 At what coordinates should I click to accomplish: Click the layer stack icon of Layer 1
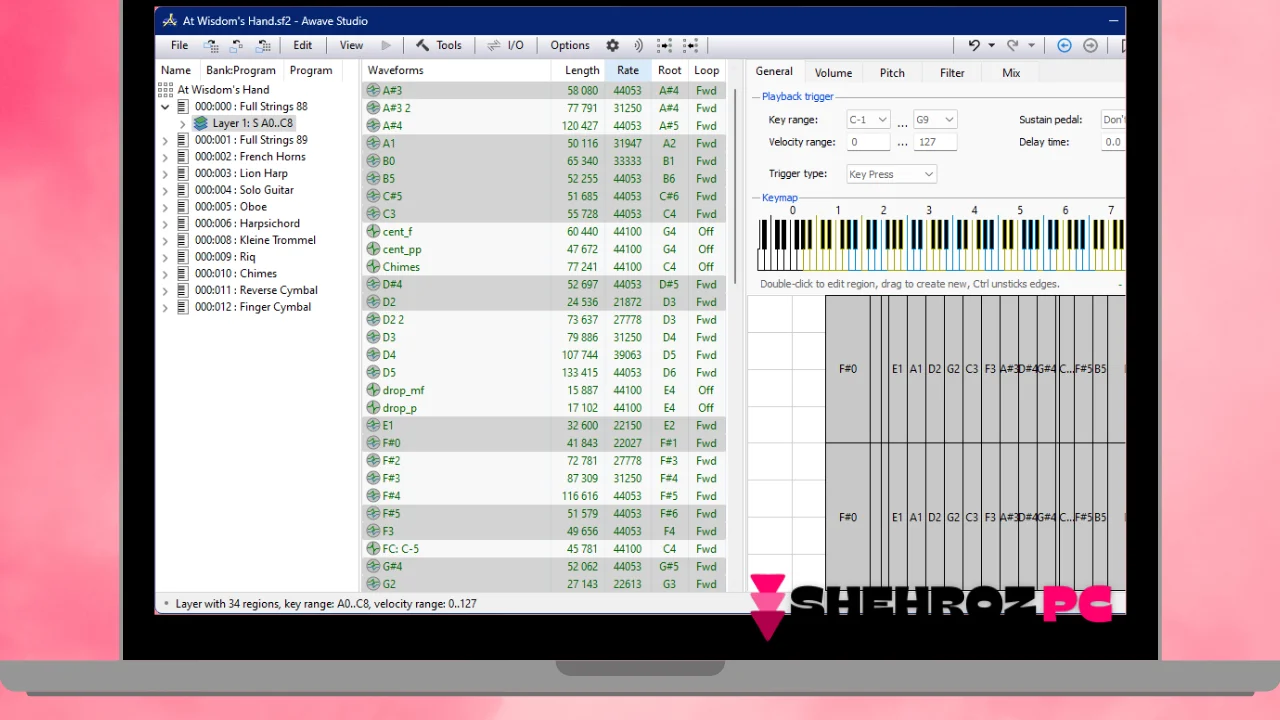201,123
